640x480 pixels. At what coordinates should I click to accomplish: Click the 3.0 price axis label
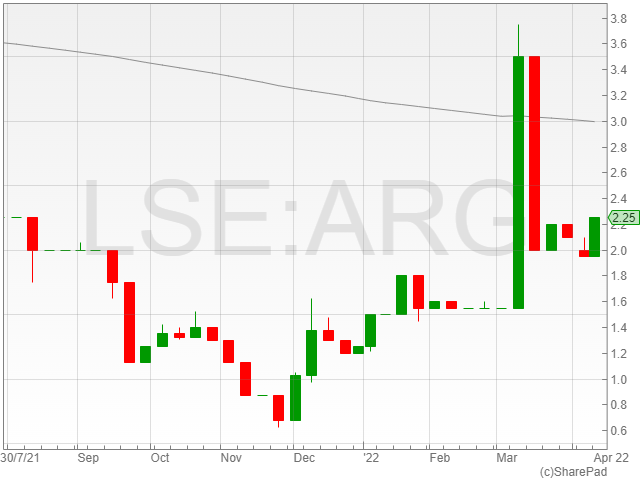click(618, 123)
